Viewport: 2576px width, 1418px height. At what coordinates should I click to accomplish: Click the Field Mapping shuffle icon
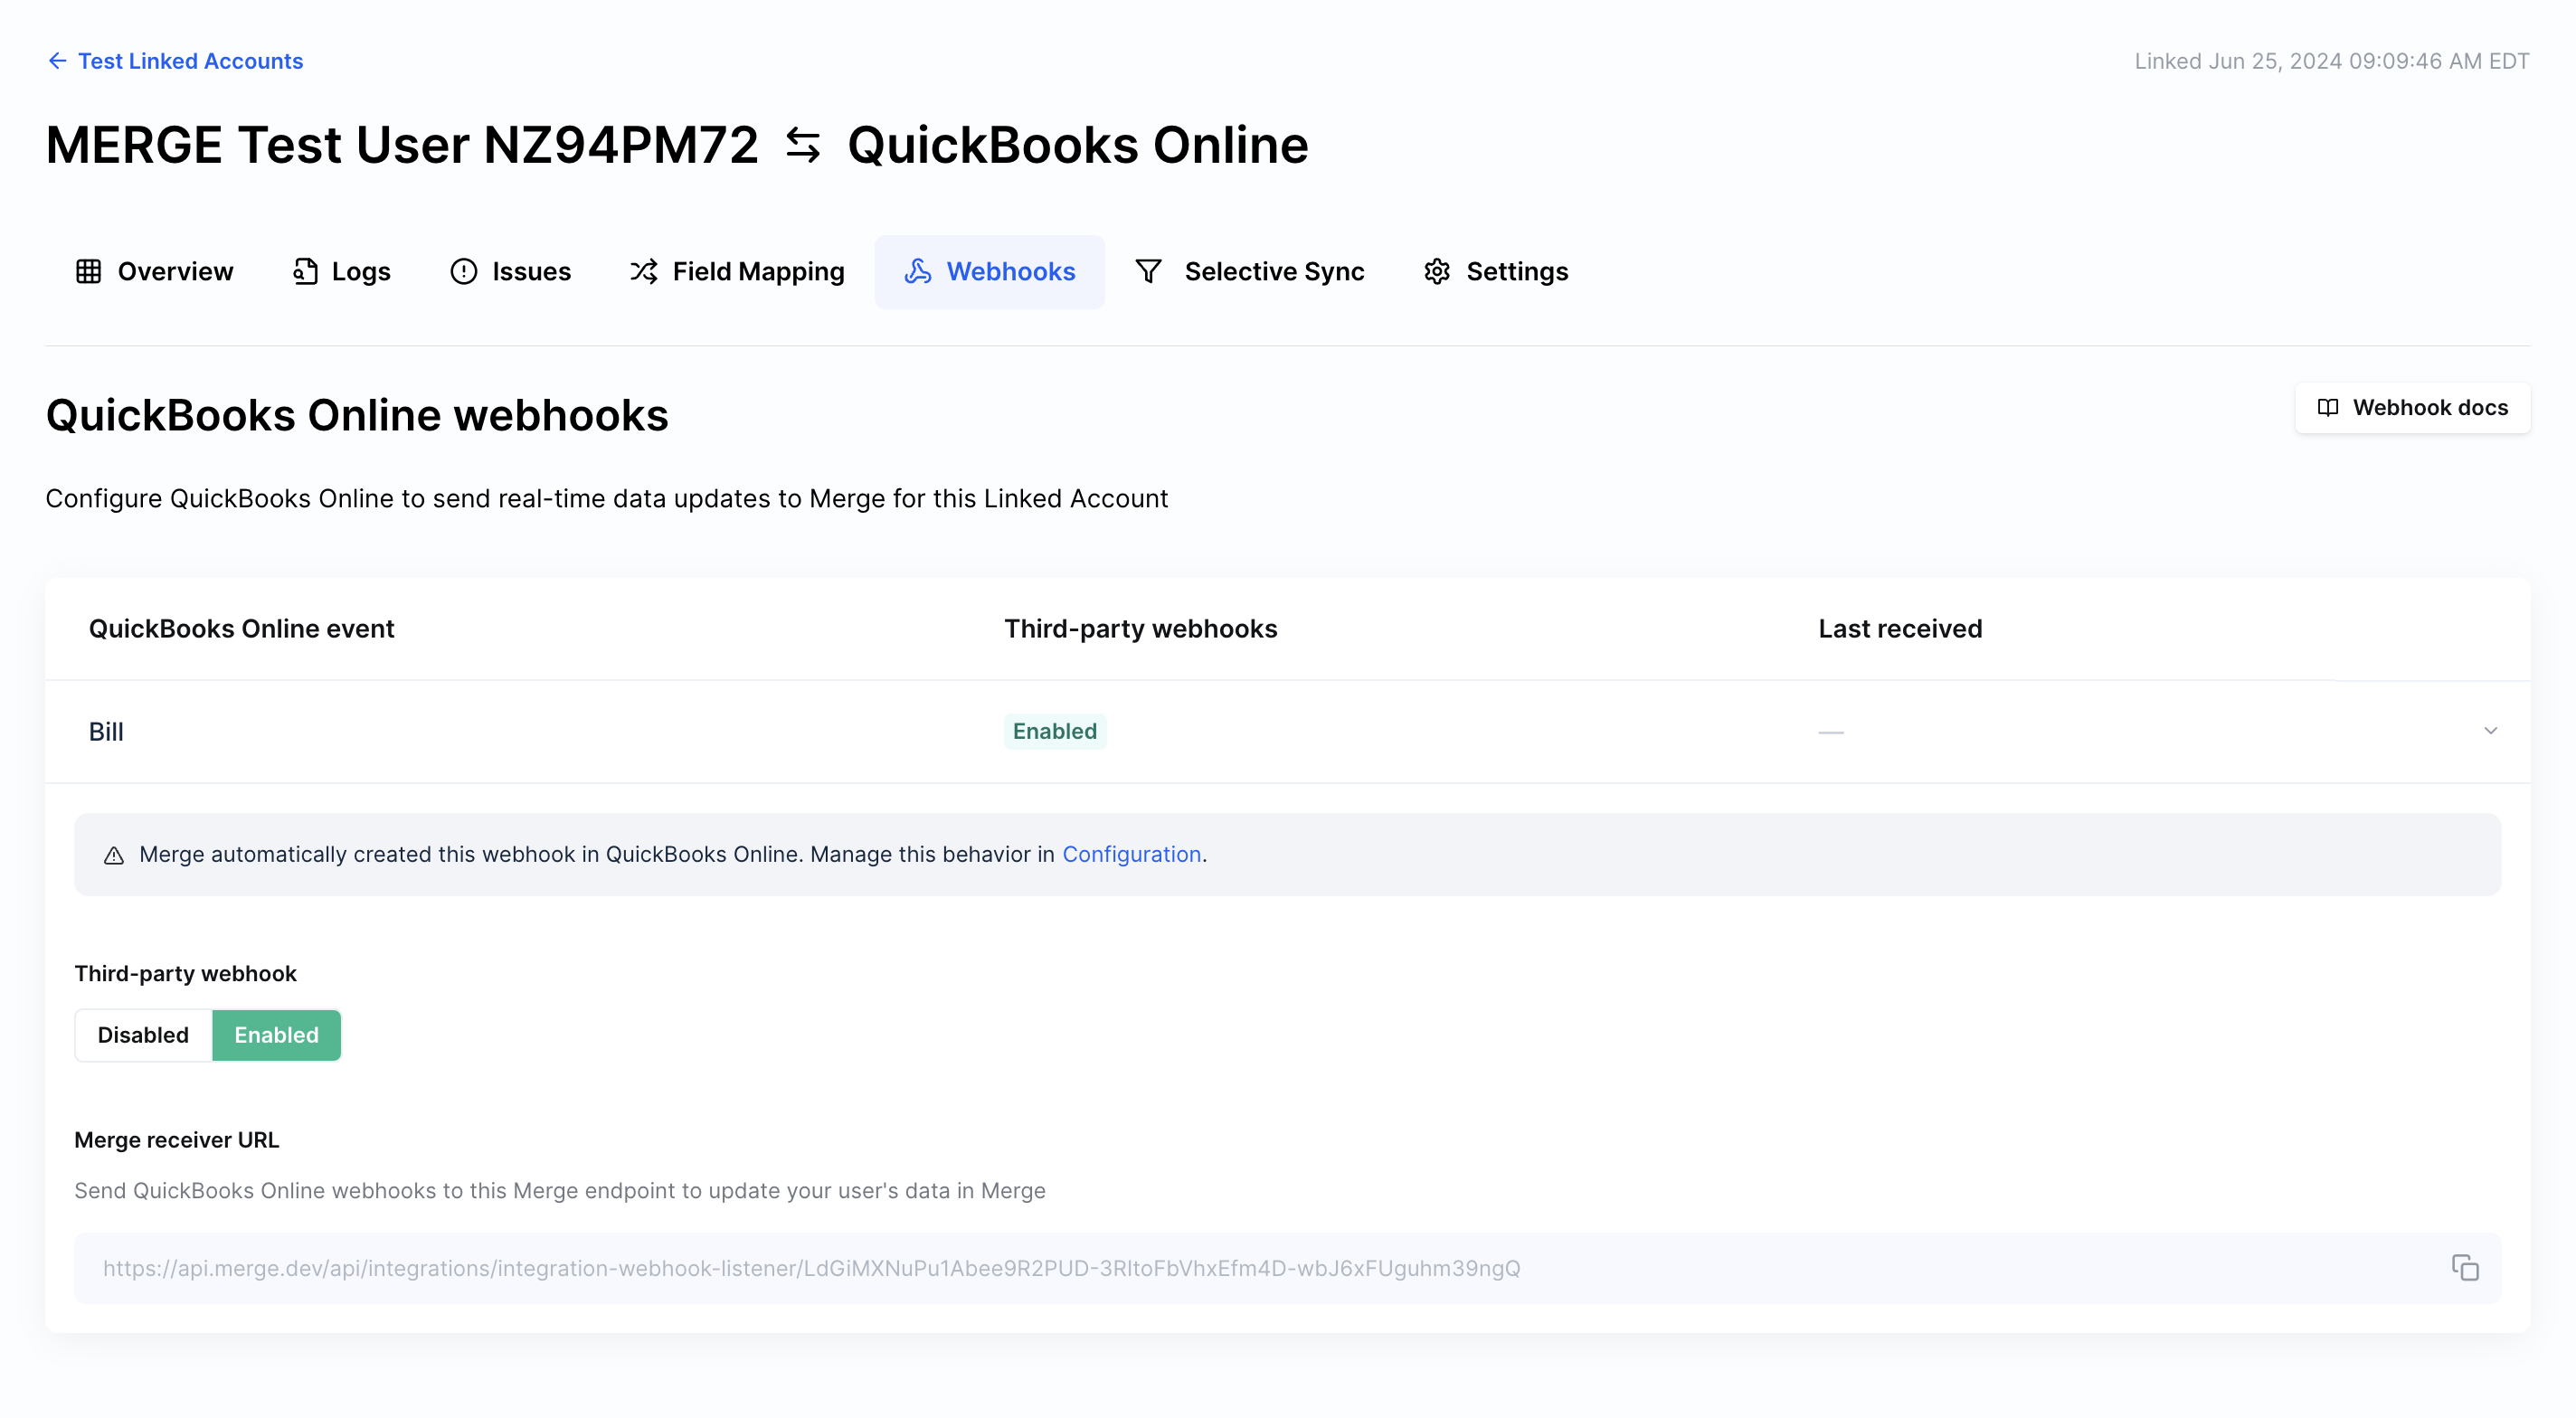pos(643,271)
